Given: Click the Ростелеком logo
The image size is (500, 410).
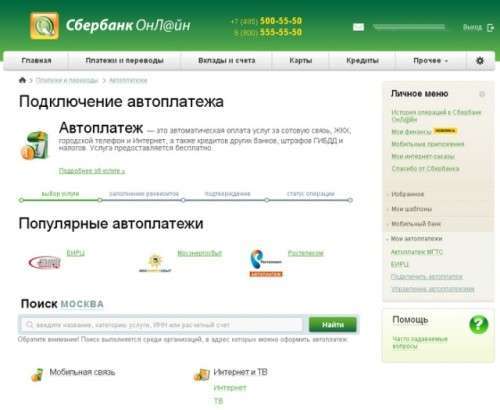Looking at the screenshot, I should [x=266, y=263].
